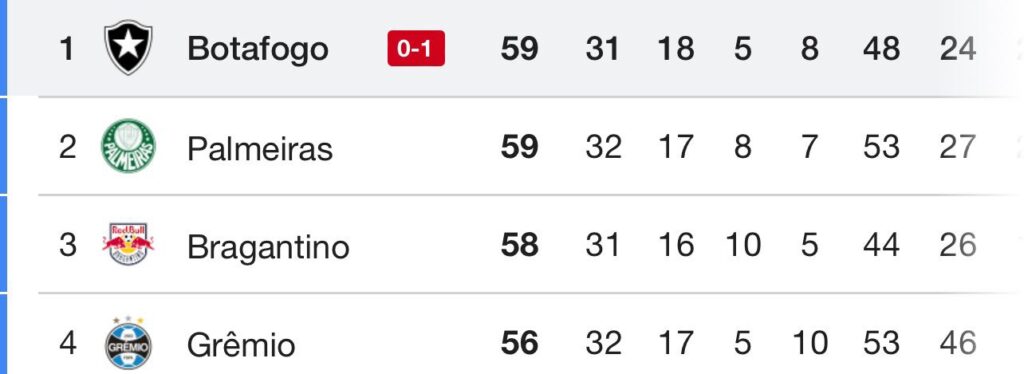The width and height of the screenshot is (1024, 374).
Task: Select the Bragantino team name
Action: point(268,247)
